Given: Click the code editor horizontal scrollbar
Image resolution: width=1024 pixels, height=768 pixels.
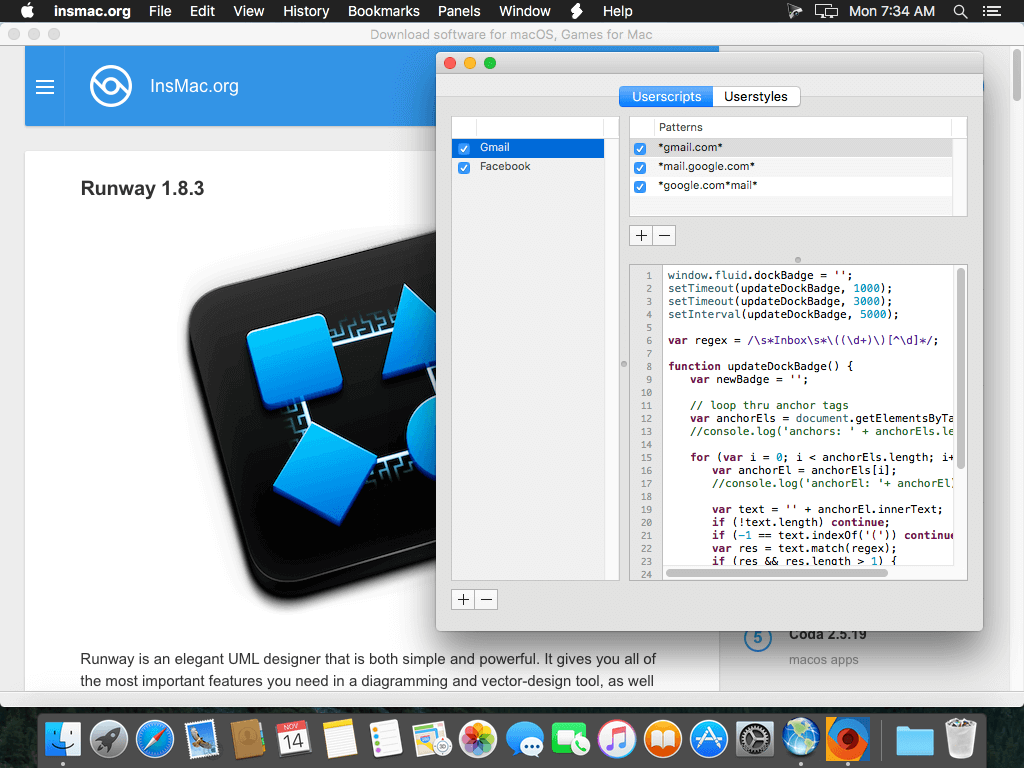Looking at the screenshot, I should pyautogui.click(x=776, y=573).
